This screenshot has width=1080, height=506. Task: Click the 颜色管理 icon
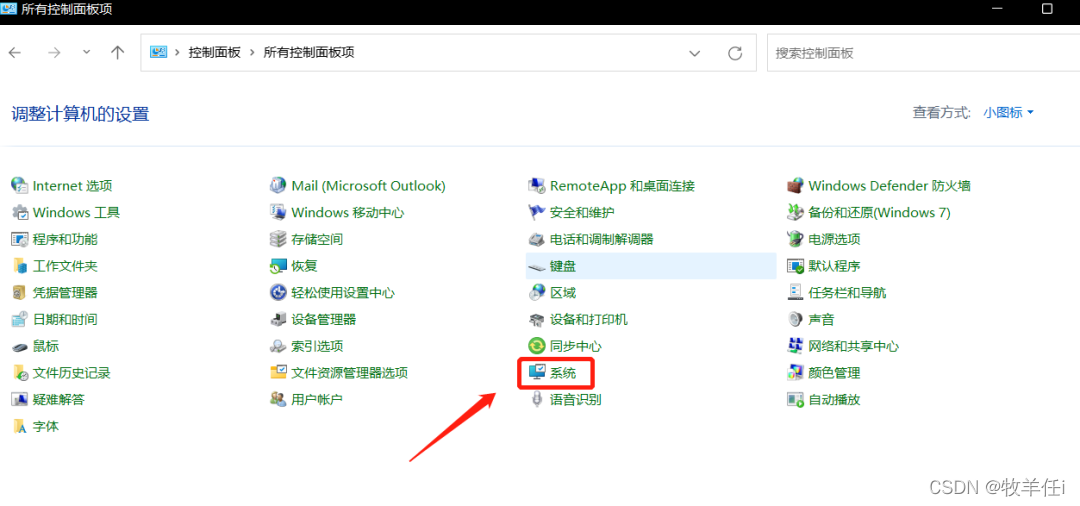pos(796,373)
